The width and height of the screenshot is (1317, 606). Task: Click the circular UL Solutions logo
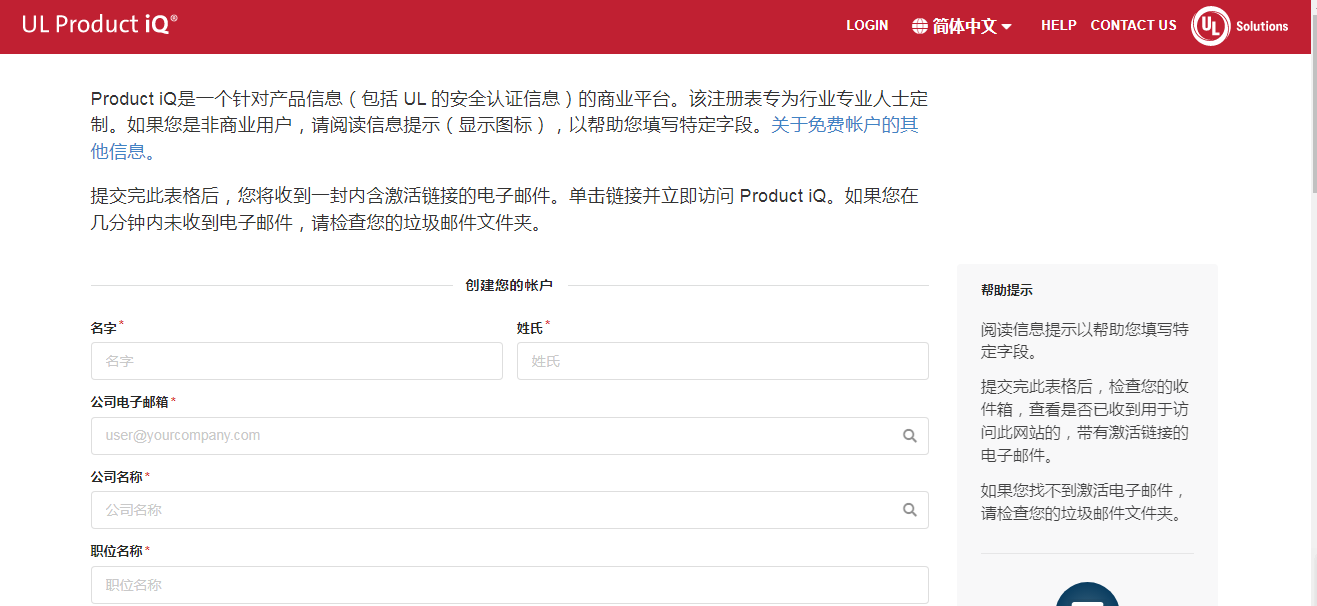pyautogui.click(x=1210, y=26)
